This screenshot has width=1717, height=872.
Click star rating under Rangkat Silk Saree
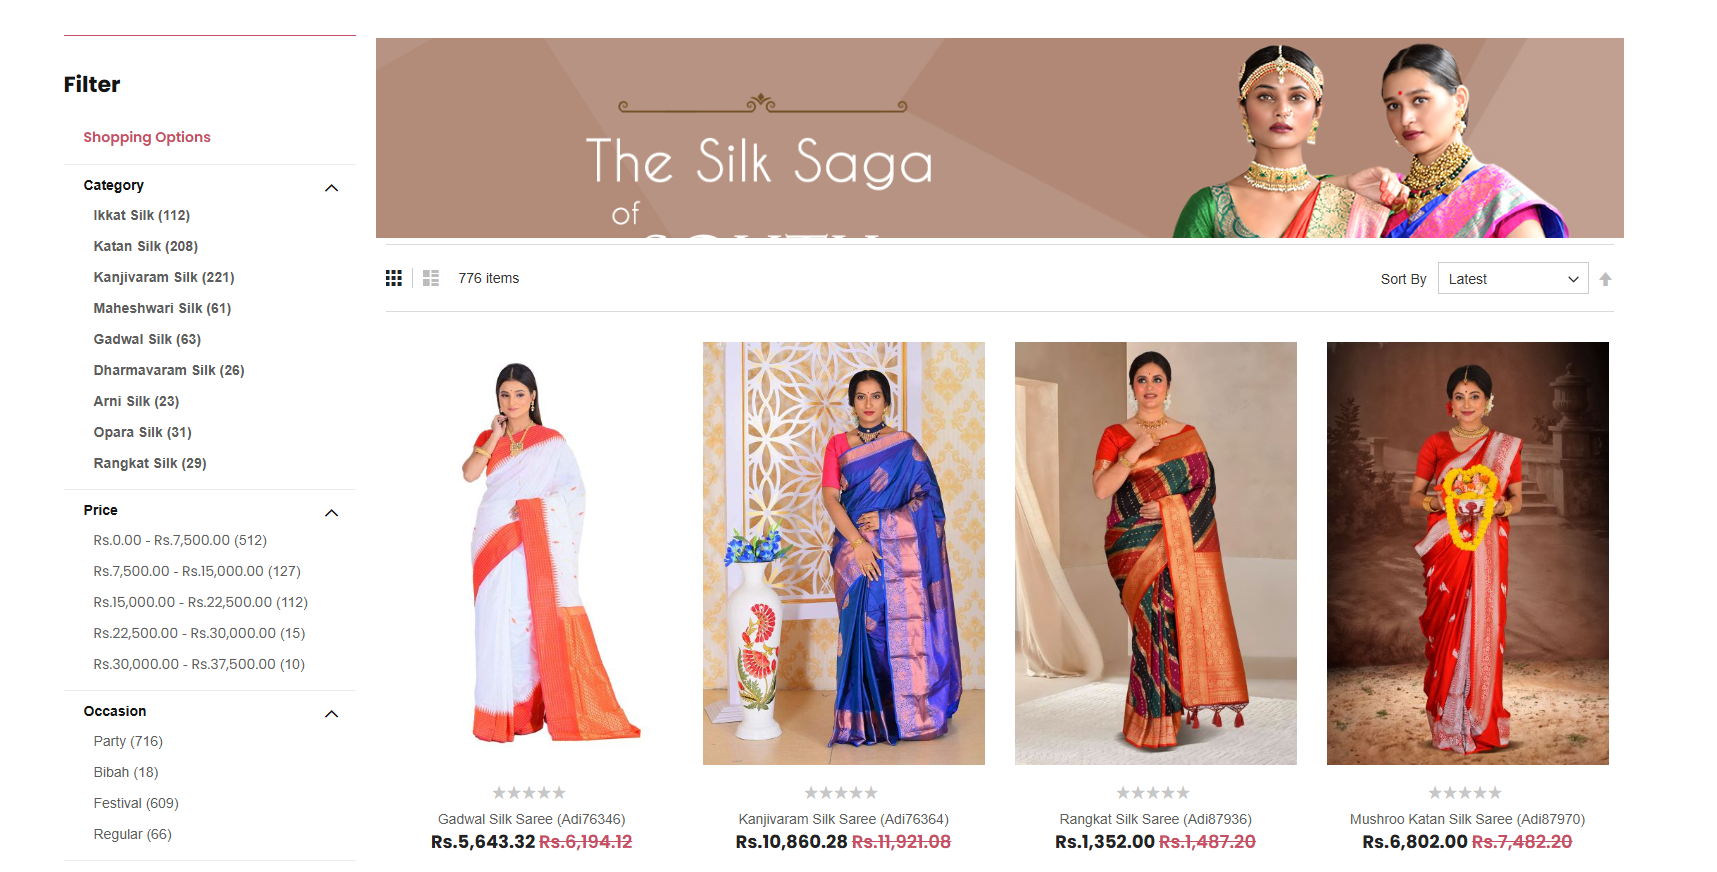[1154, 793]
